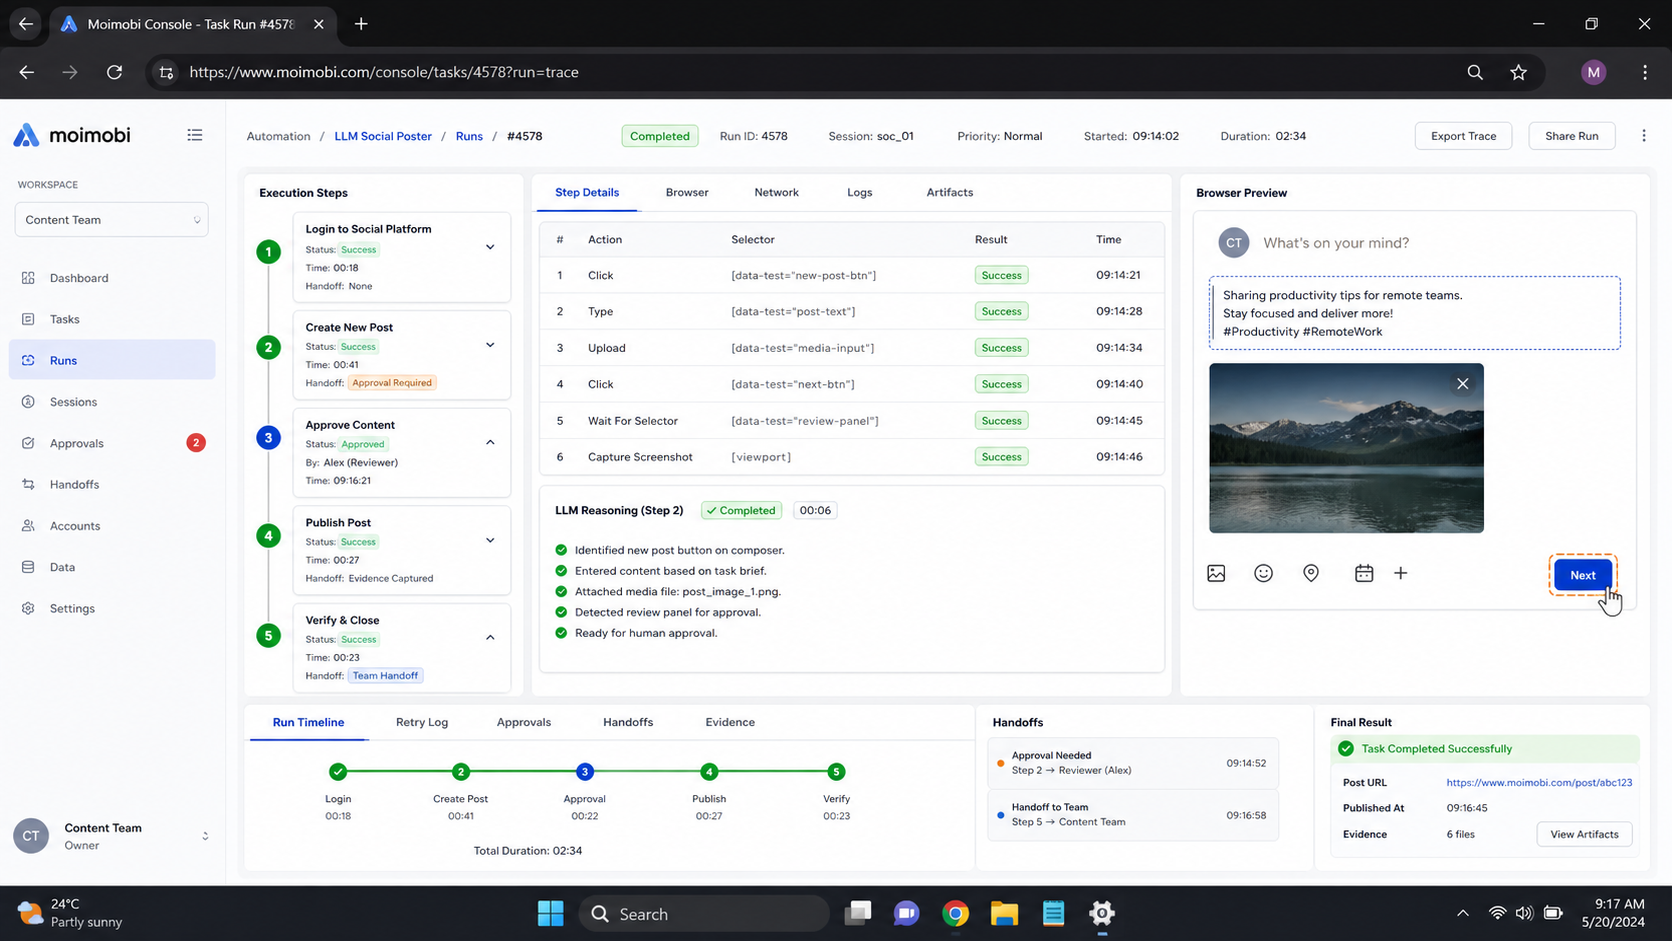The height and width of the screenshot is (941, 1672).
Task: Open the Content Team workspace dropdown
Action: (x=112, y=220)
